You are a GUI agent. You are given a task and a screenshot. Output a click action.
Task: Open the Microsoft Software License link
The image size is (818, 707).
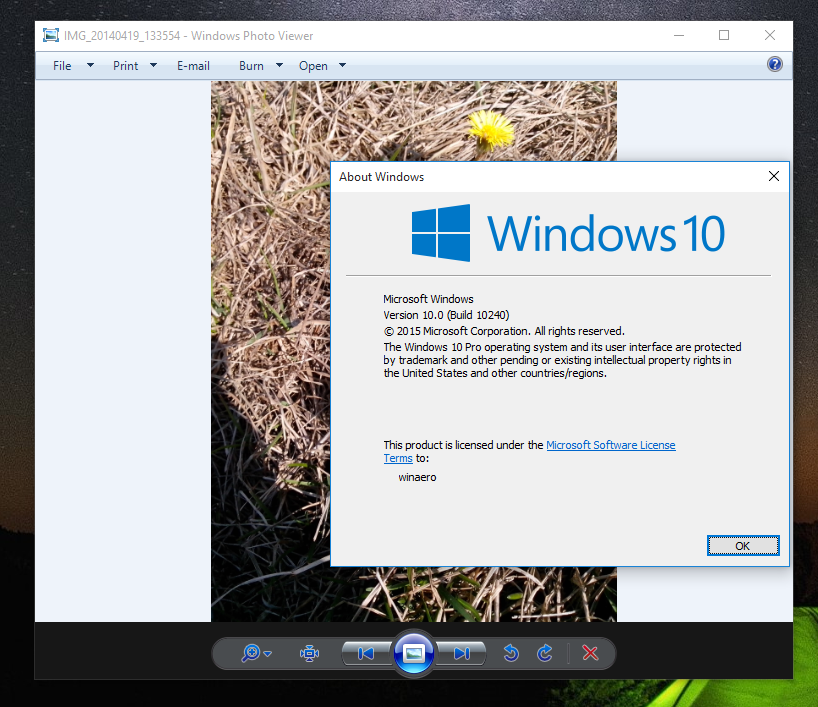[611, 445]
